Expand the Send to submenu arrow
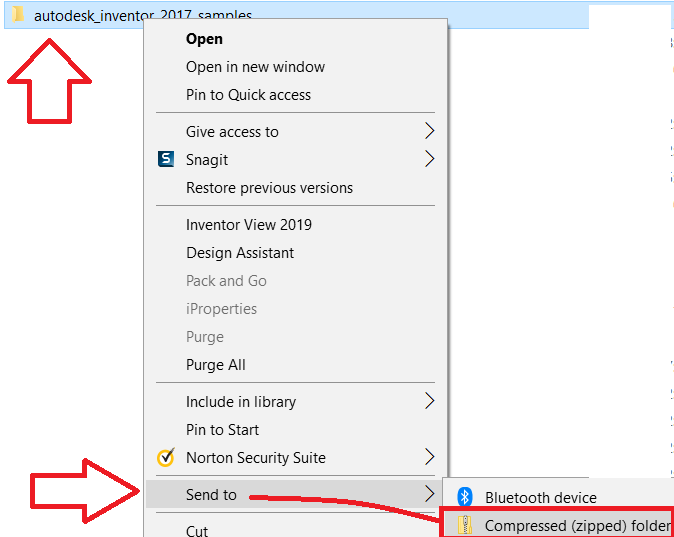674x537 pixels. [429, 494]
